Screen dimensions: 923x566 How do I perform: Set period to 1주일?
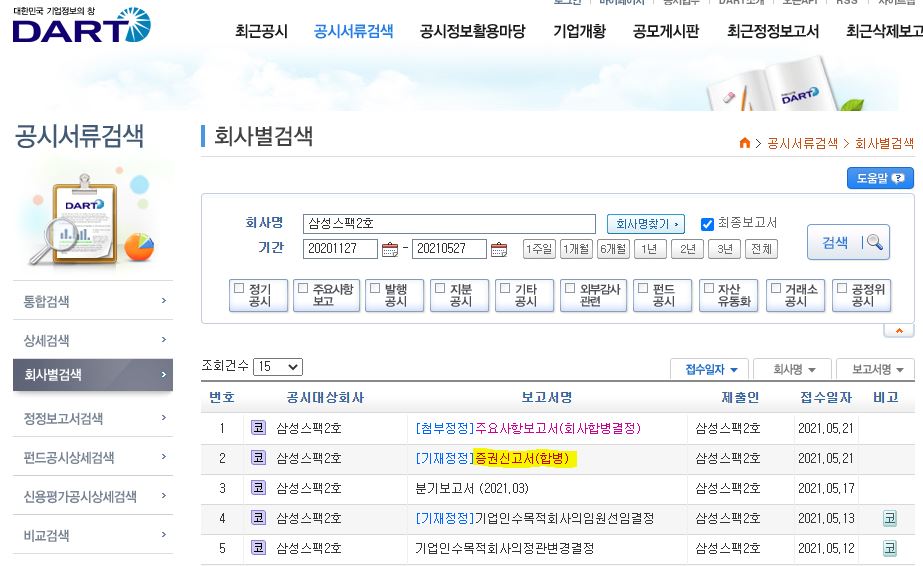539,249
